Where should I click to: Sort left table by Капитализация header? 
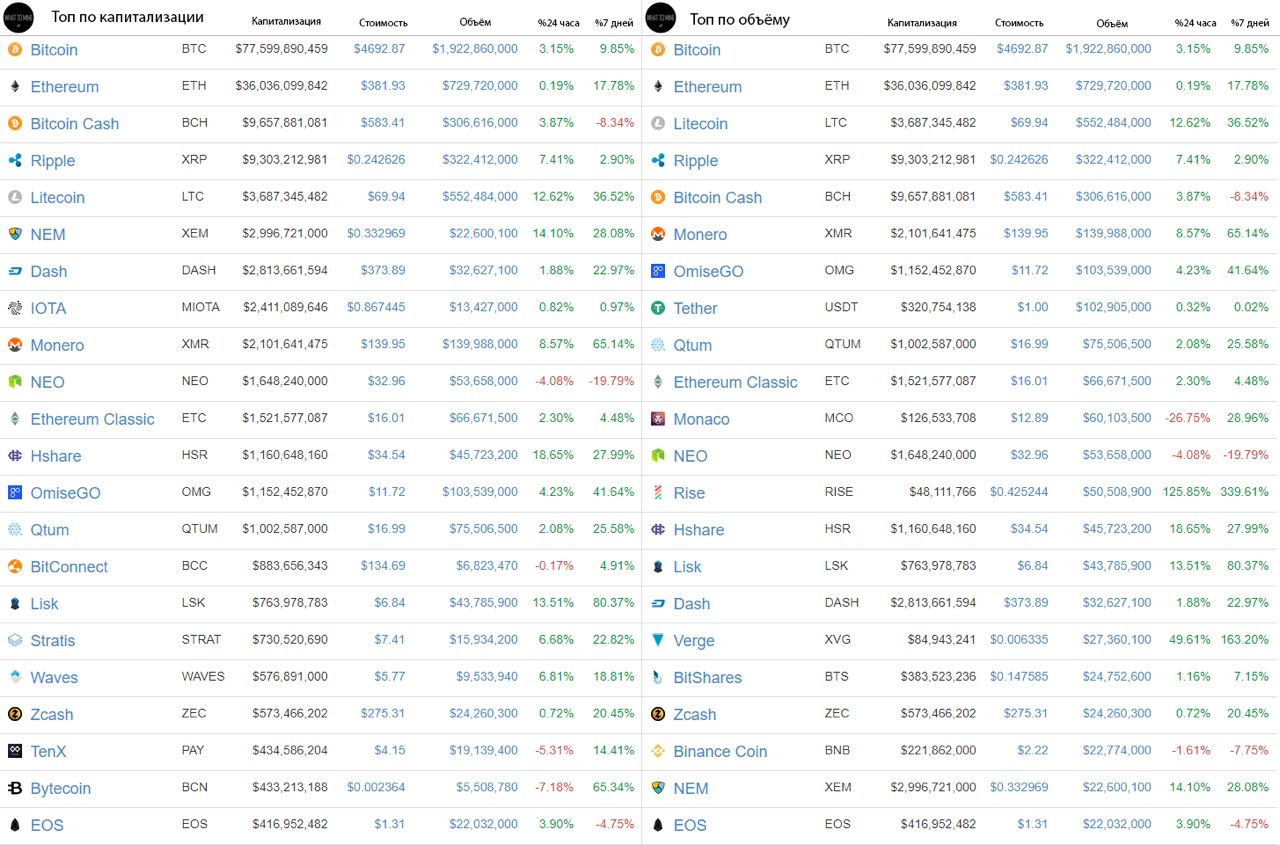(286, 22)
